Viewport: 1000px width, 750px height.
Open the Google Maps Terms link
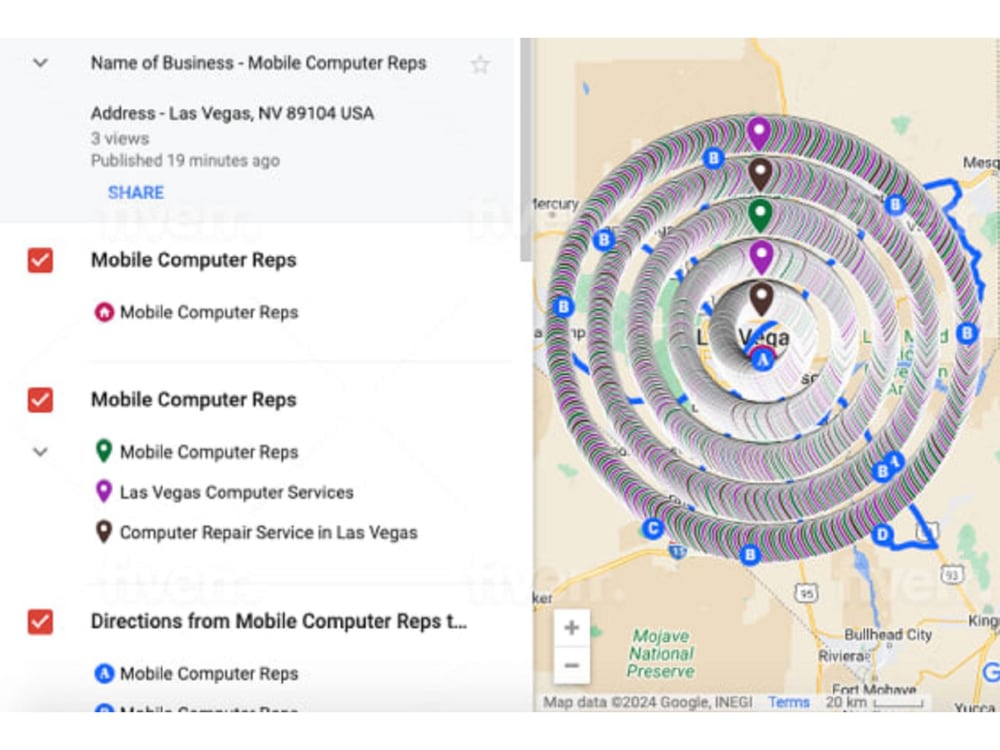(789, 703)
